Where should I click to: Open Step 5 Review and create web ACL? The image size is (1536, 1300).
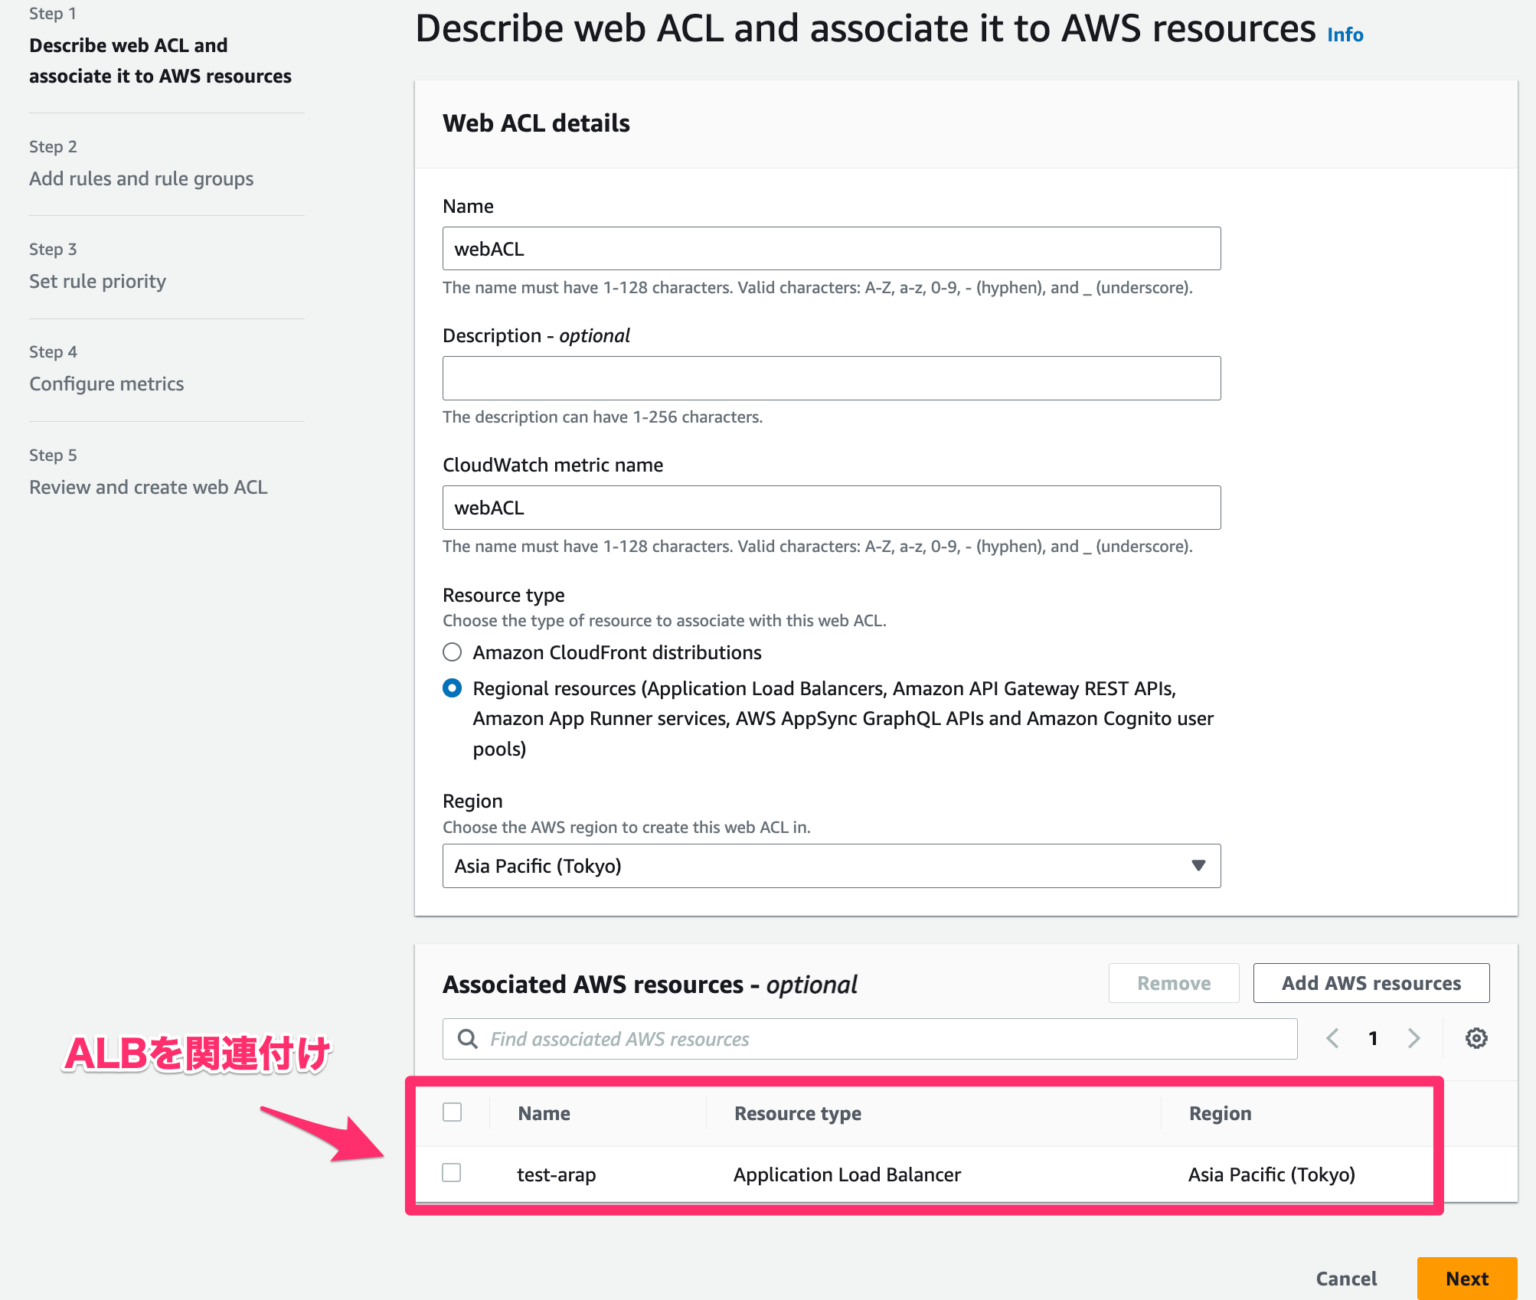pos(148,487)
